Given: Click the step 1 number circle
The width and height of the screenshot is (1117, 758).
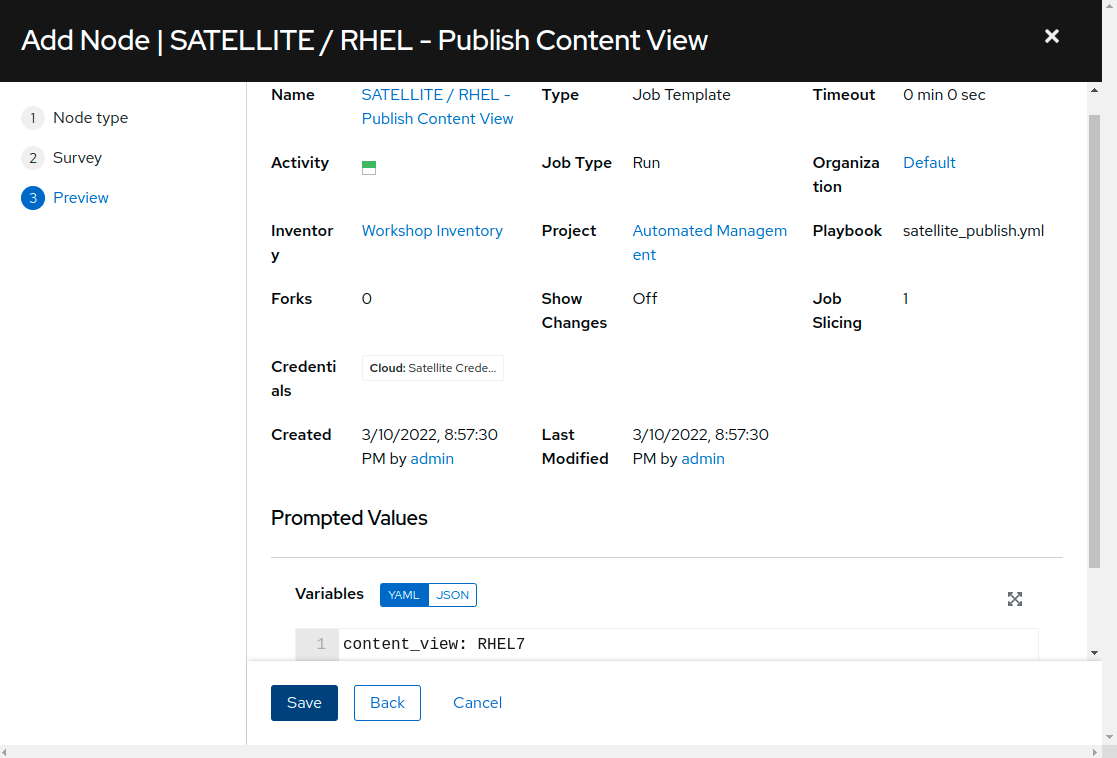Looking at the screenshot, I should click(x=33, y=118).
